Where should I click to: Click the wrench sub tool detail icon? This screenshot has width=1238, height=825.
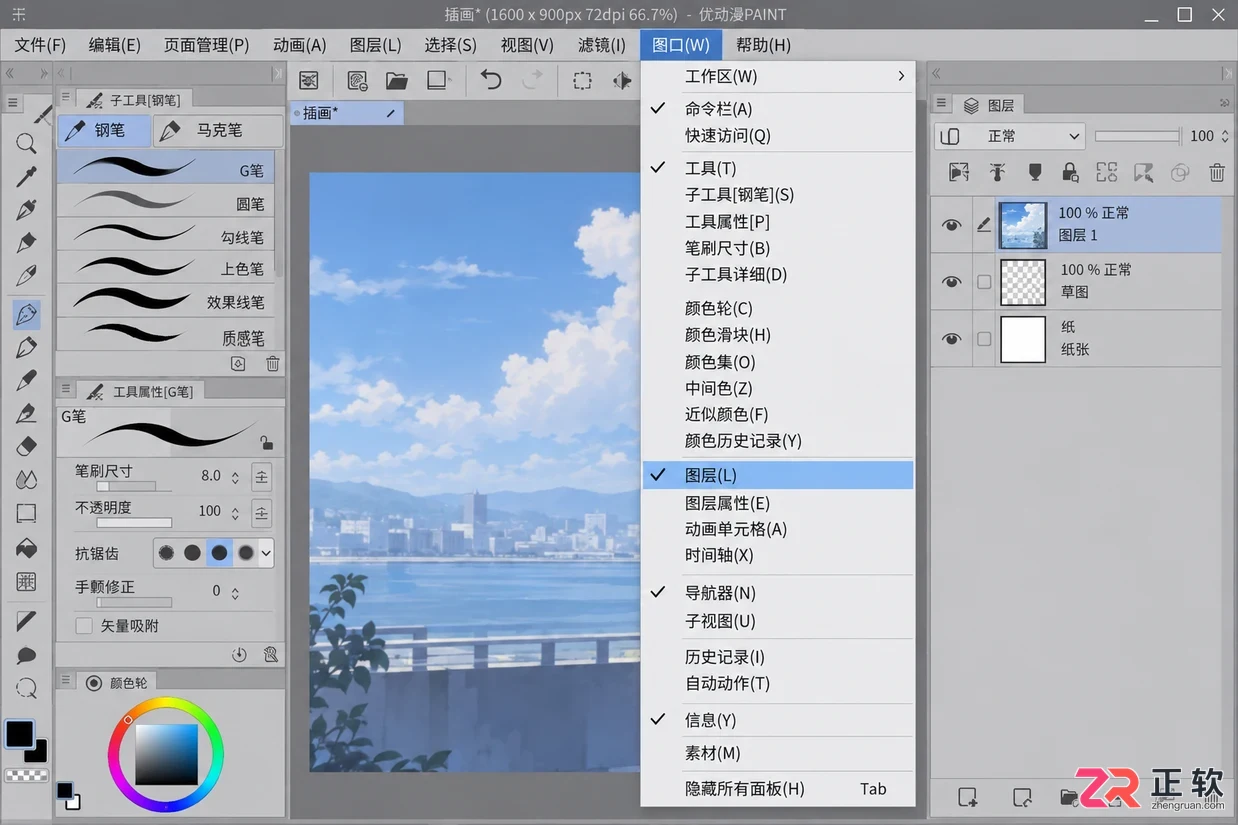pyautogui.click(x=270, y=655)
